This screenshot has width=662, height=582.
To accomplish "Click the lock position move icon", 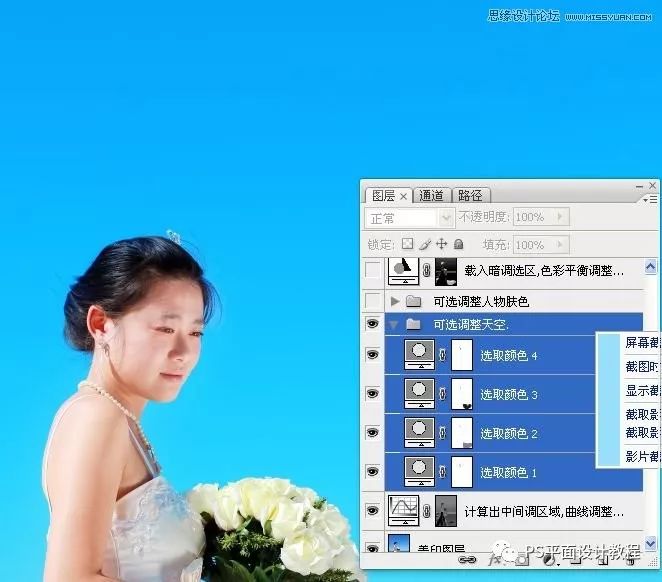I will point(442,244).
